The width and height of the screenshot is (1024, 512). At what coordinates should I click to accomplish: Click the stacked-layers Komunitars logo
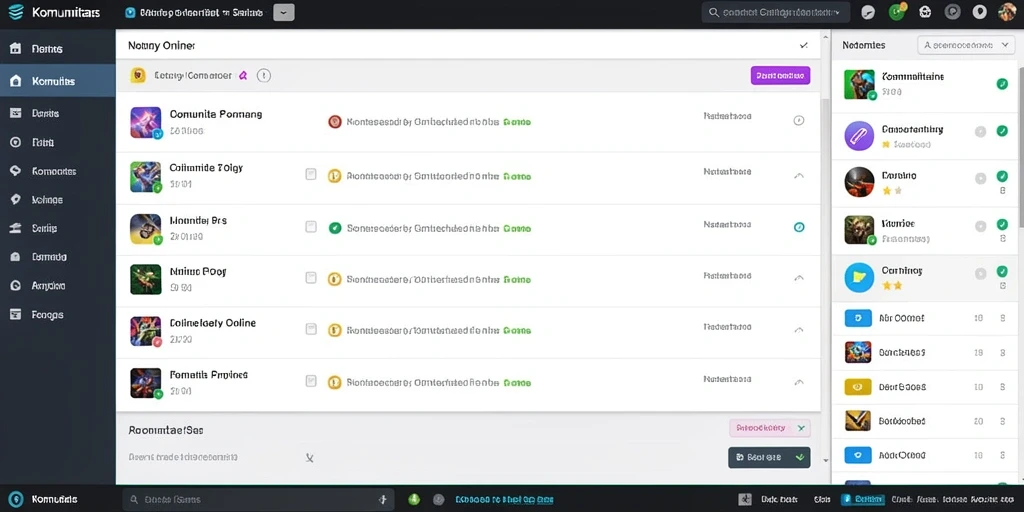(x=16, y=12)
